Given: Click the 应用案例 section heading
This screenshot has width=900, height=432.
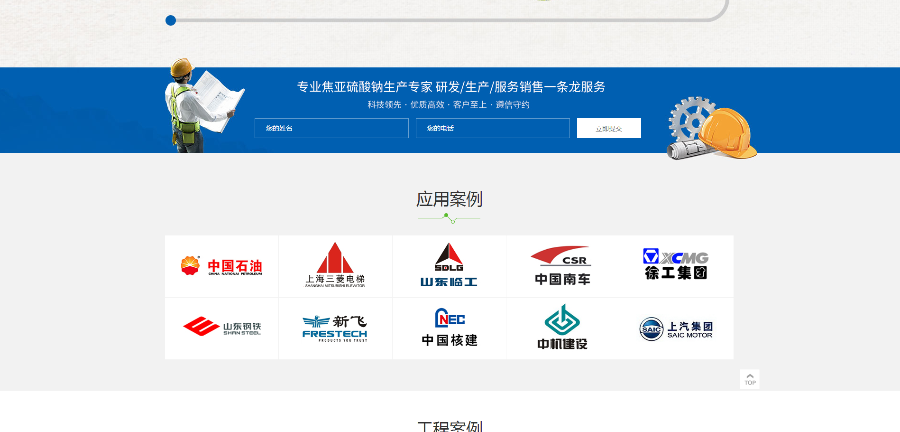Looking at the screenshot, I should click(449, 200).
